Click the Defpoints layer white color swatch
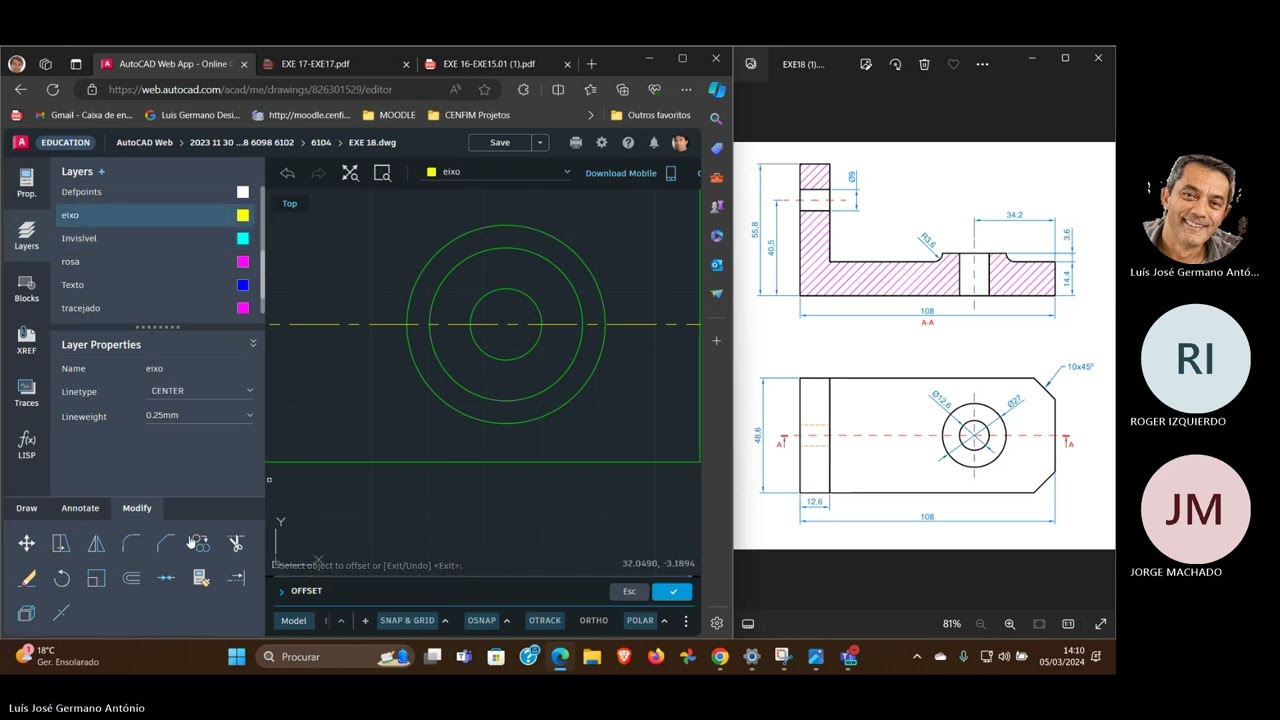The width and height of the screenshot is (1280, 720). (243, 192)
